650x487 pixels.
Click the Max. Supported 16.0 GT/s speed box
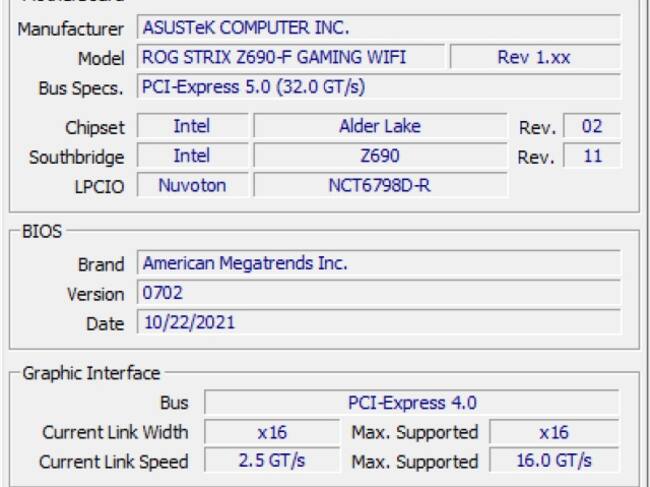pos(553,461)
